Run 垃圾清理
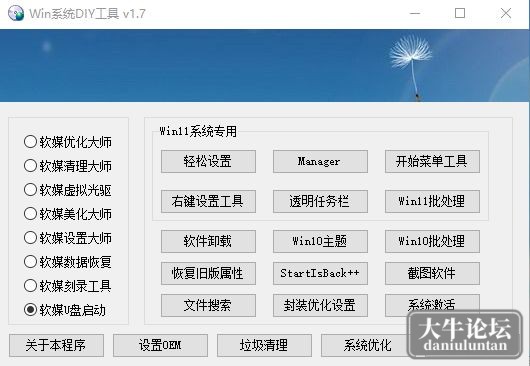This screenshot has height=366, width=530. pos(264,345)
